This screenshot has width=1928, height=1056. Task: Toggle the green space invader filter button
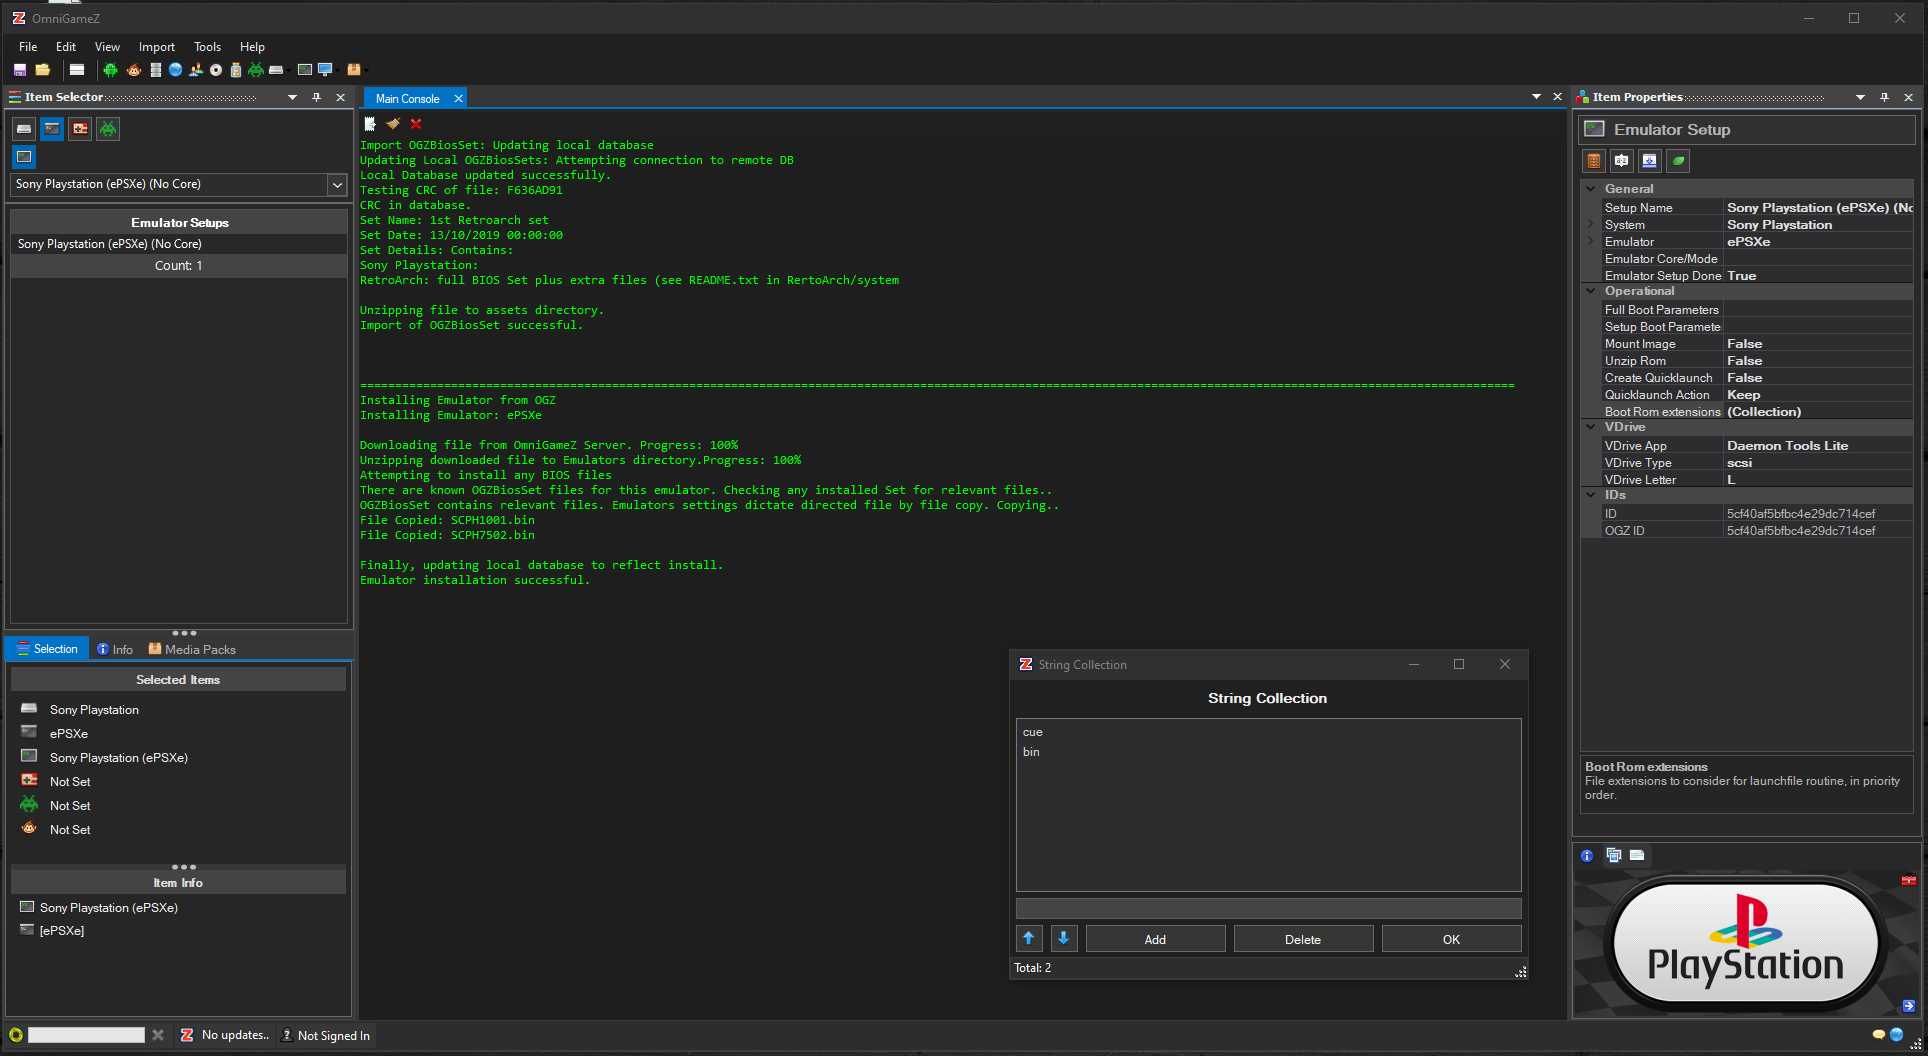pos(108,129)
